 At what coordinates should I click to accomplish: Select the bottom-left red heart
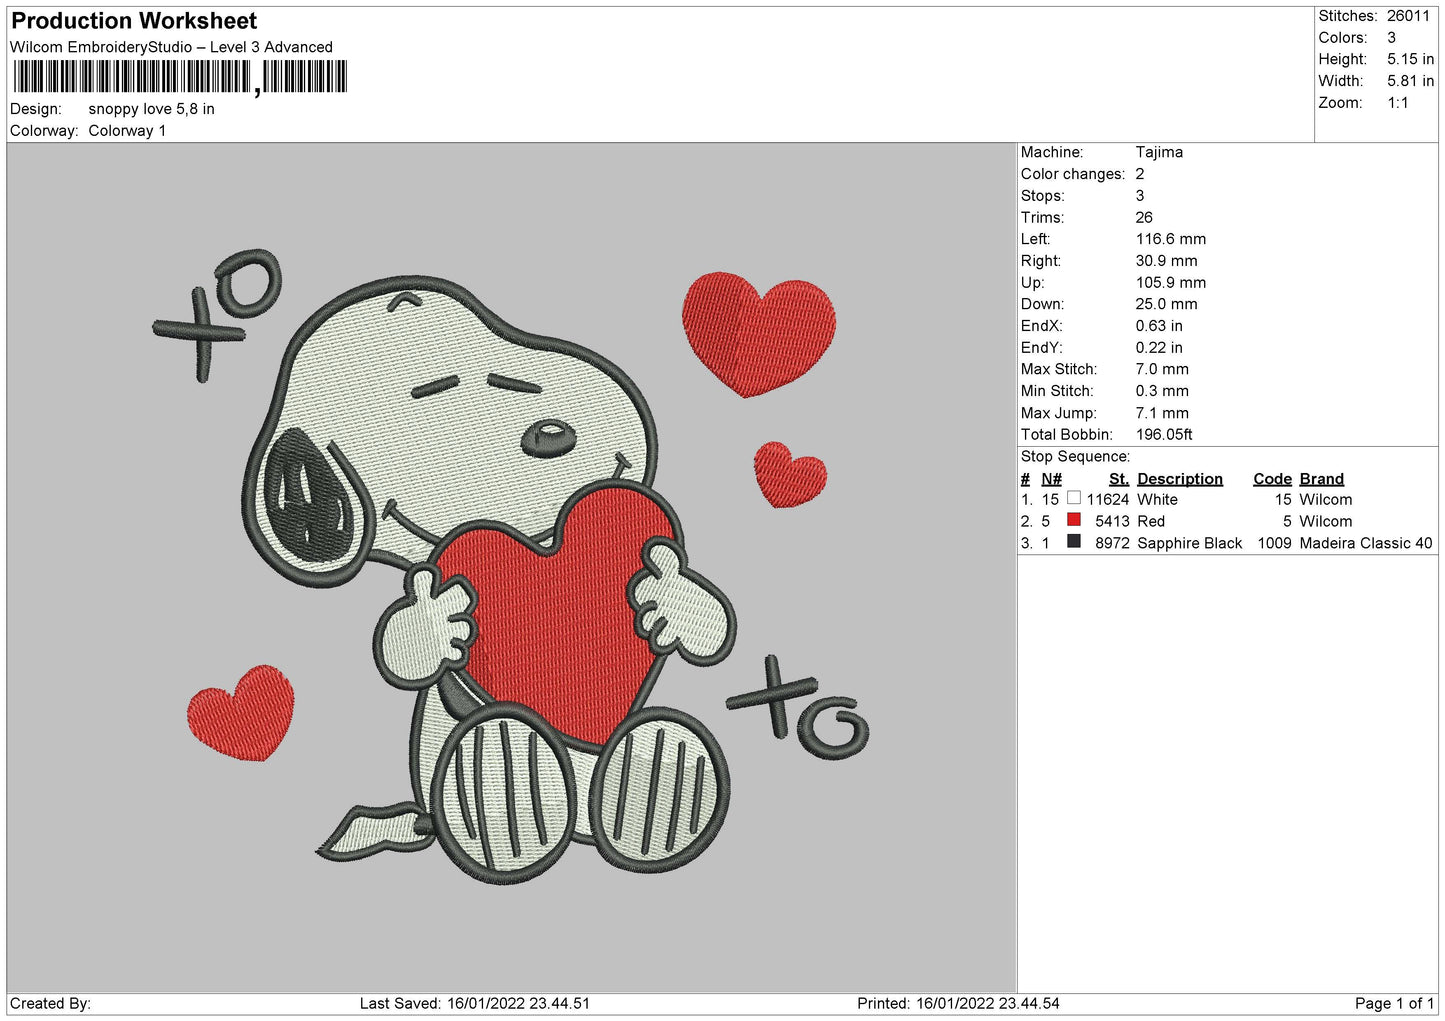click(x=242, y=712)
